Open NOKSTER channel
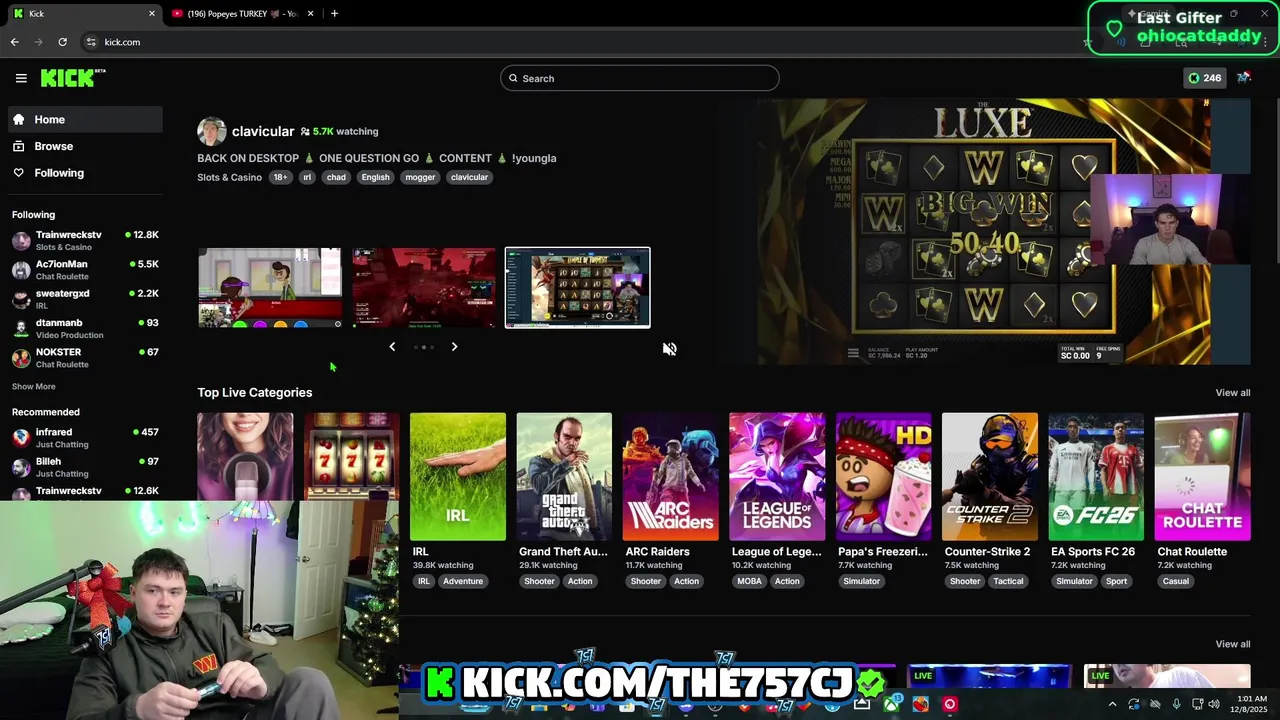1280x720 pixels. pos(85,357)
